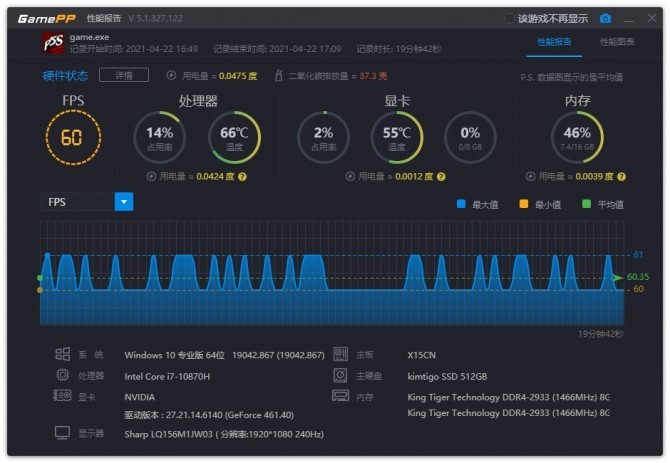Click the main hard disk icon
670x463 pixels.
[x=341, y=375]
